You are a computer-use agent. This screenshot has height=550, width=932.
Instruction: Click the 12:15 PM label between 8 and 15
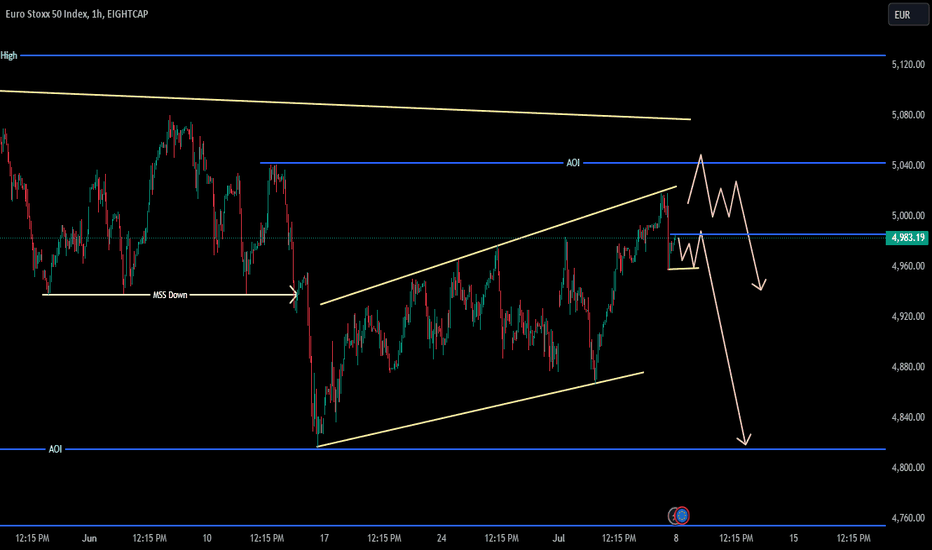(x=736, y=539)
